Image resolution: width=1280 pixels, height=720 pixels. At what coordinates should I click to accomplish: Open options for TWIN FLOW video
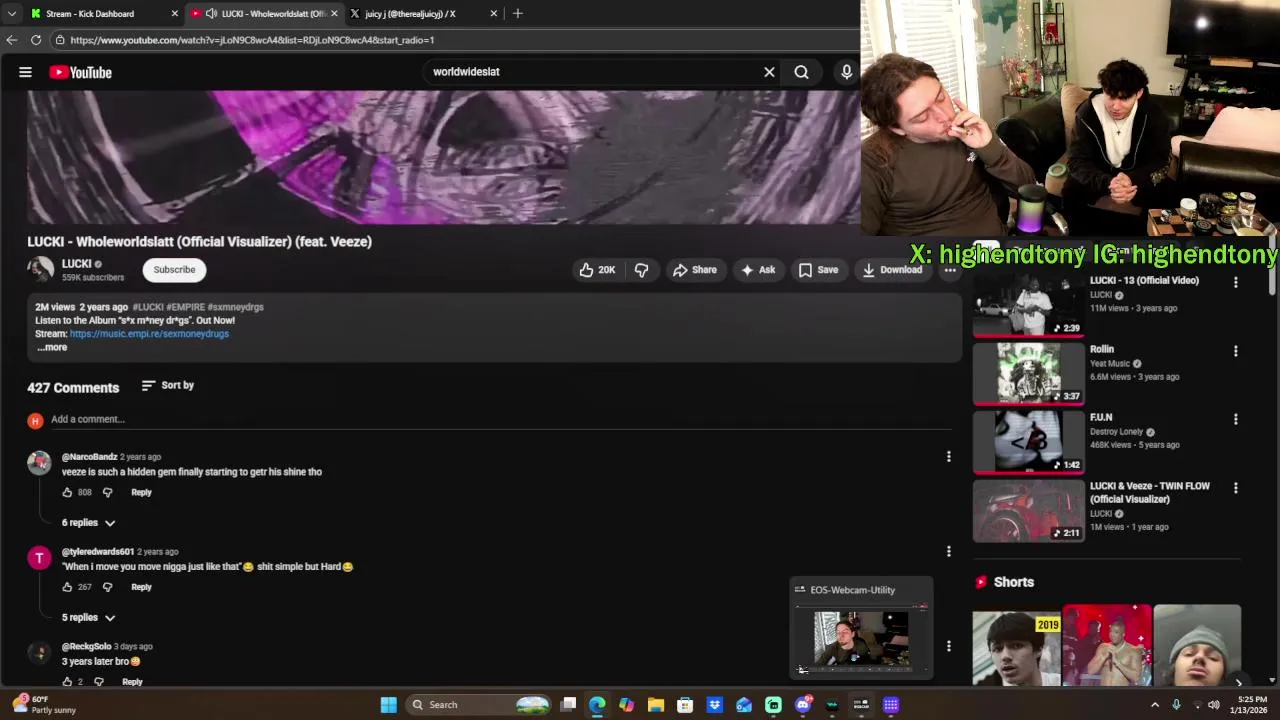[x=1235, y=488]
